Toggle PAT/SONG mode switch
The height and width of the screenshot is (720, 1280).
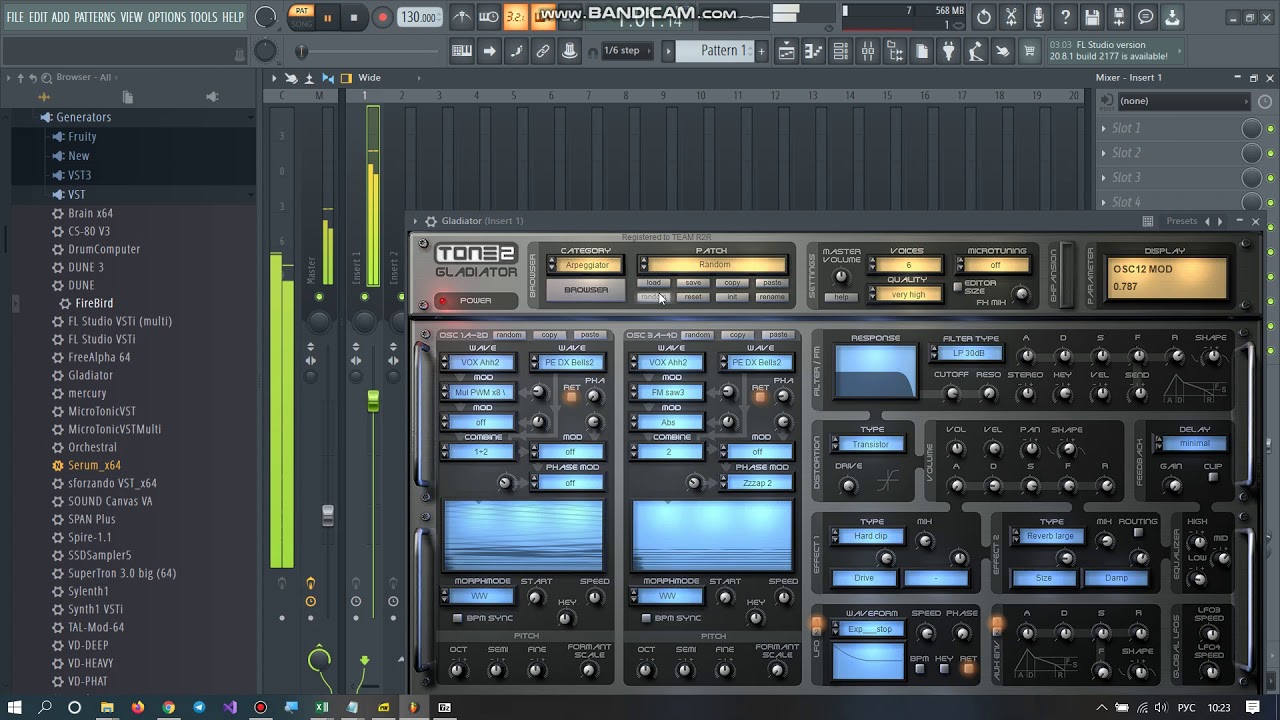300,17
